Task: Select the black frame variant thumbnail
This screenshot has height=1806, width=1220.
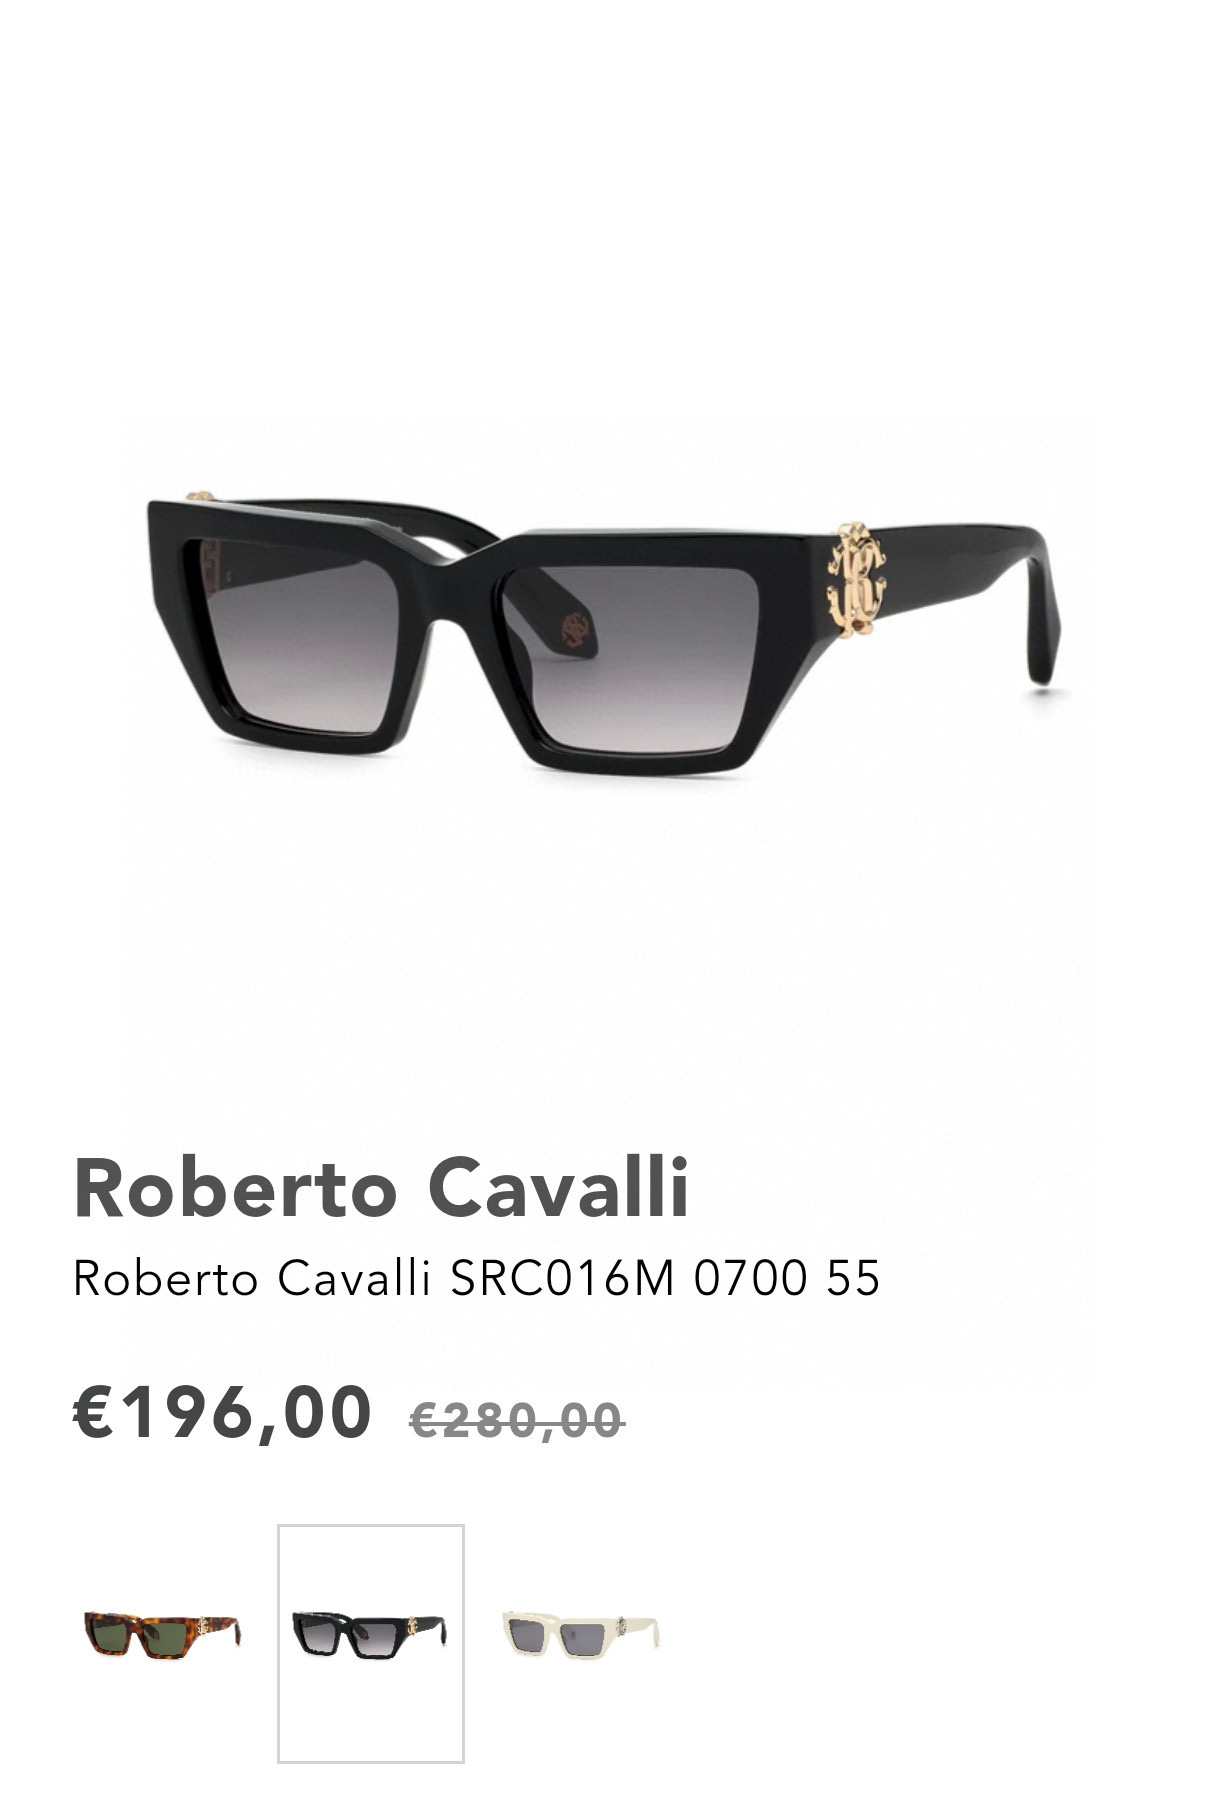Action: pos(370,1634)
